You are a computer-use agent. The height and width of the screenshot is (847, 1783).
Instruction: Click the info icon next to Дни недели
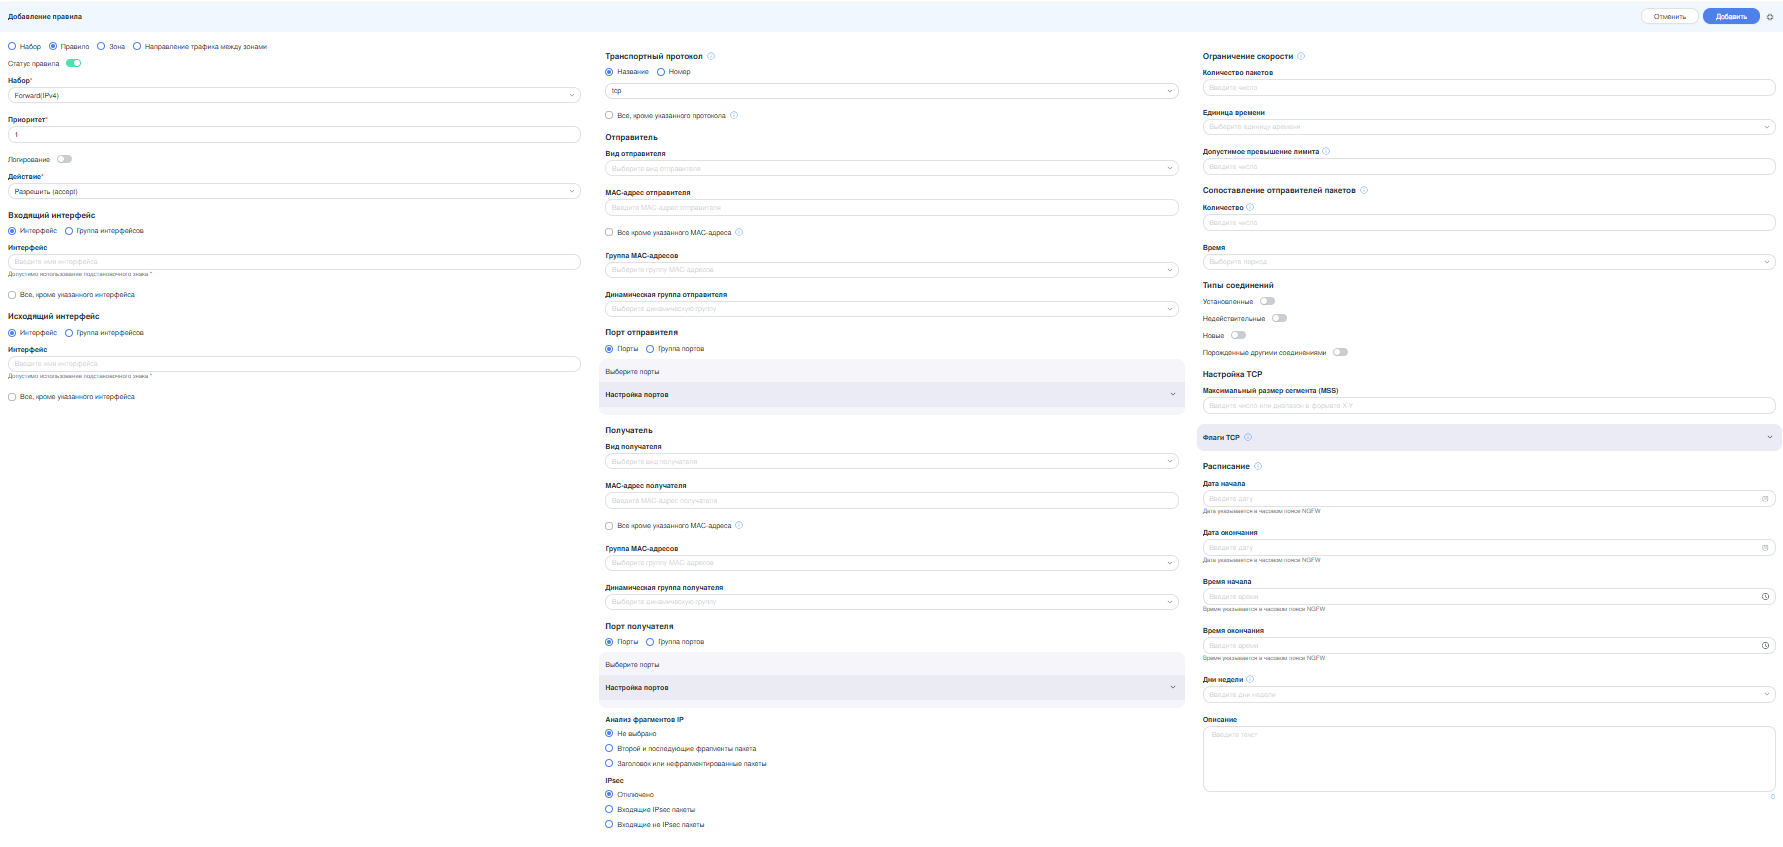coord(1250,680)
